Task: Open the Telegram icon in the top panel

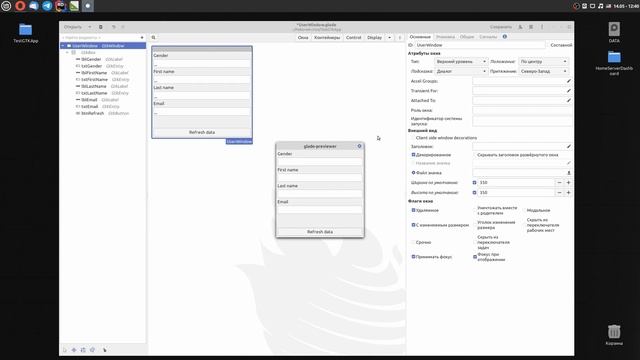Action: coord(47,6)
